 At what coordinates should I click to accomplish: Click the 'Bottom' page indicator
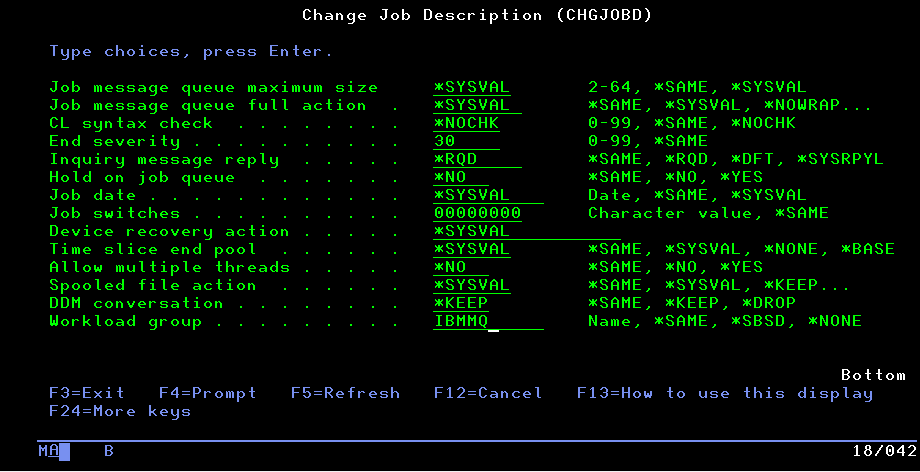pyautogui.click(x=873, y=375)
